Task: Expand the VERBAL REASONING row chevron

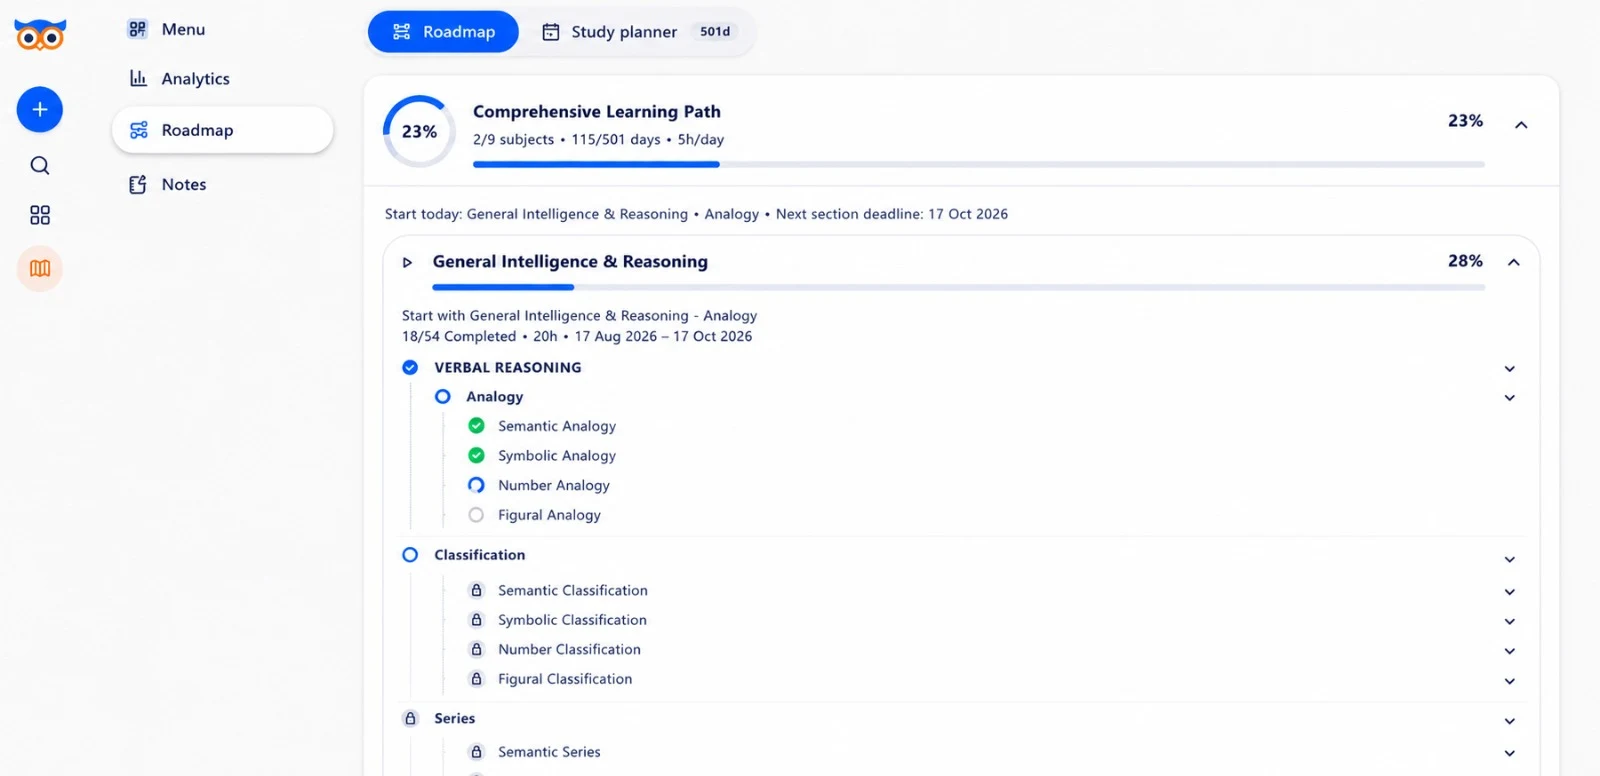Action: pos(1510,369)
